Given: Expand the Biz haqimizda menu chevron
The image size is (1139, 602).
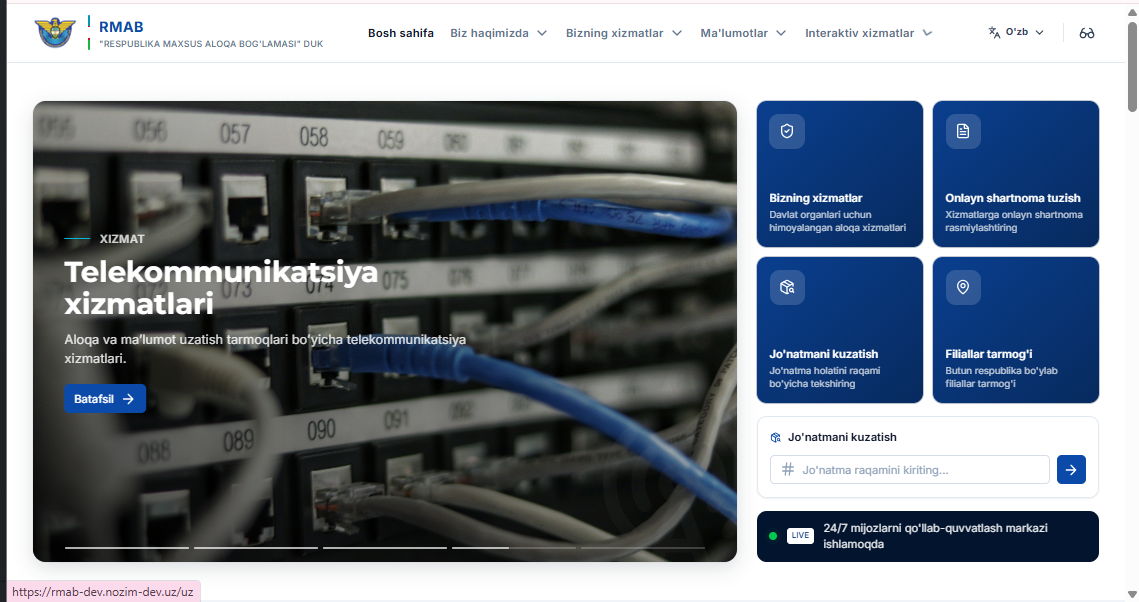Looking at the screenshot, I should pos(542,33).
